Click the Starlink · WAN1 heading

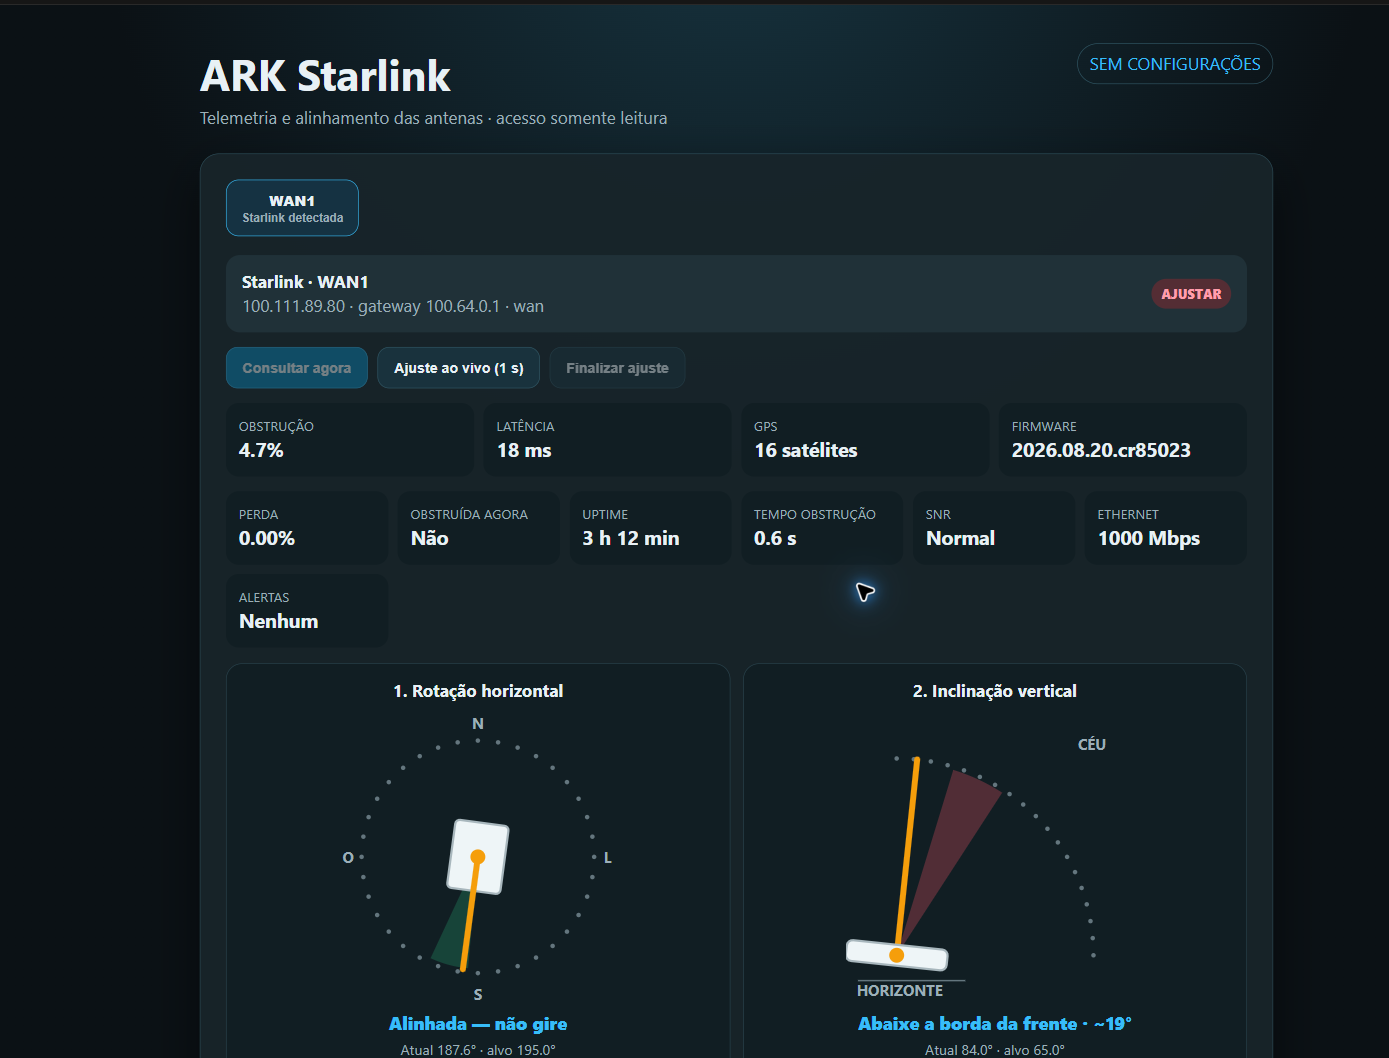pyautogui.click(x=305, y=282)
